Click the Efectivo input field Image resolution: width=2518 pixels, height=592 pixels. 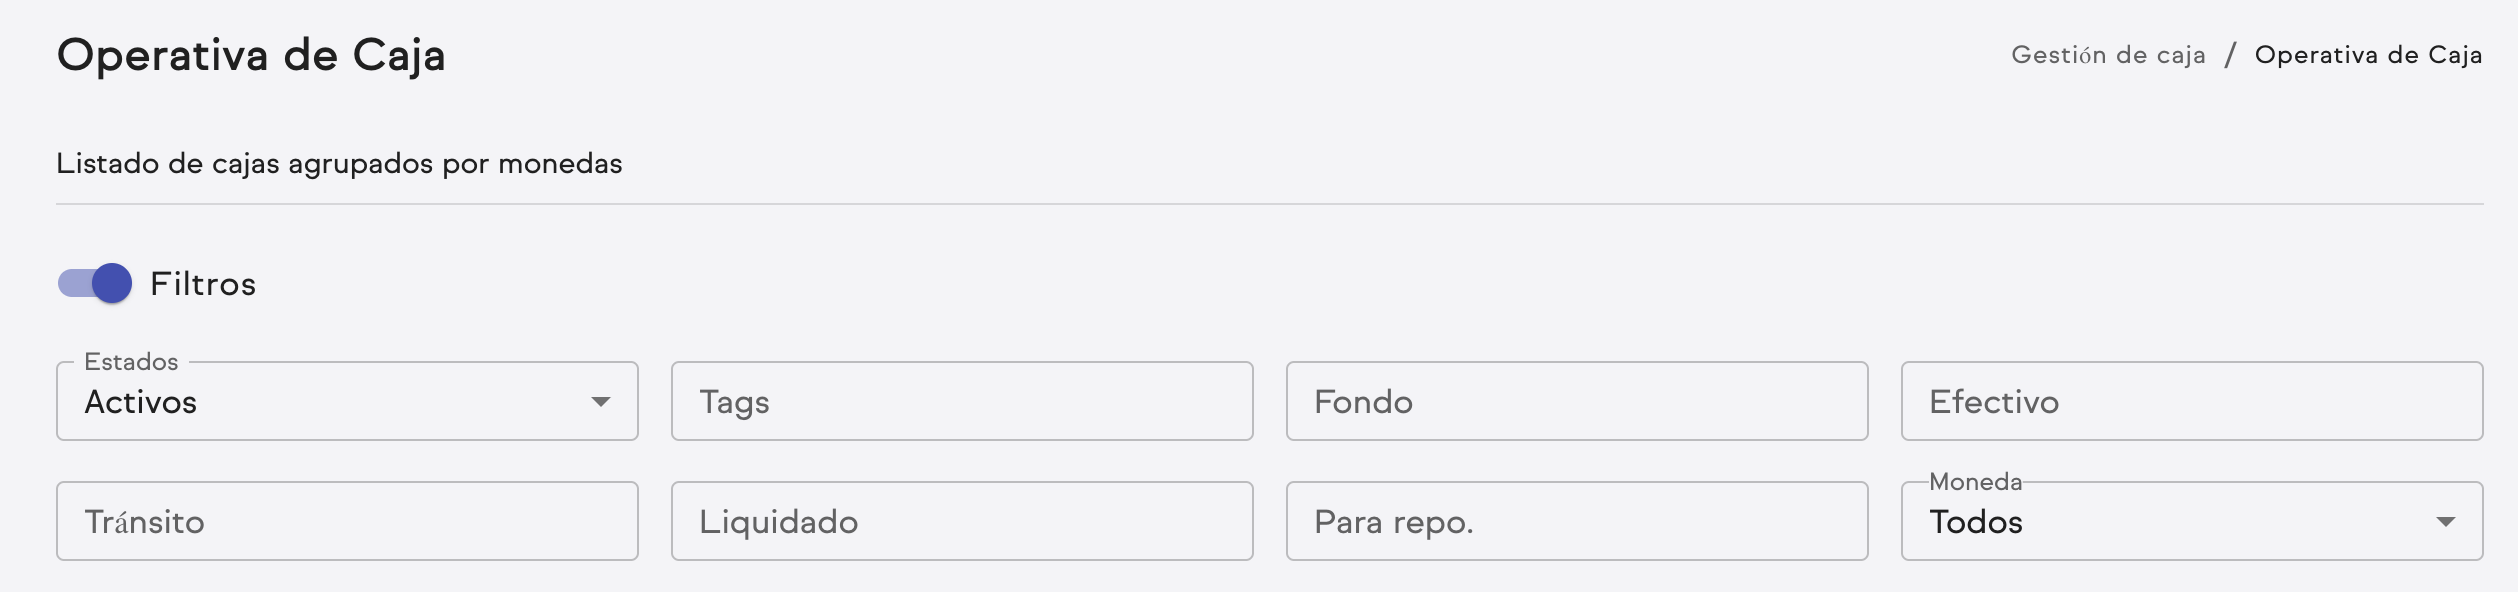(2190, 401)
